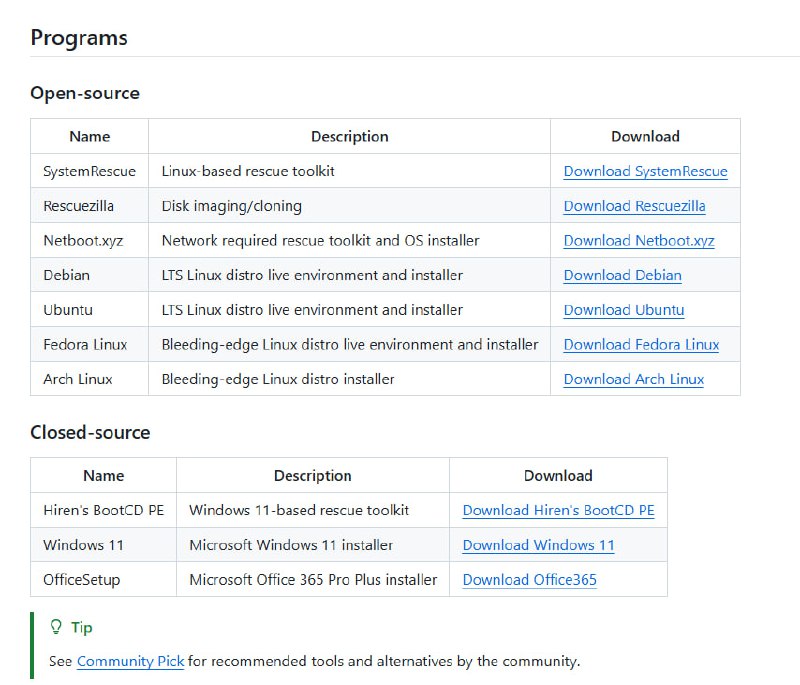Screen dimensions: 800x685
Task: Follow the Download Office365 link
Action: pyautogui.click(x=529, y=580)
